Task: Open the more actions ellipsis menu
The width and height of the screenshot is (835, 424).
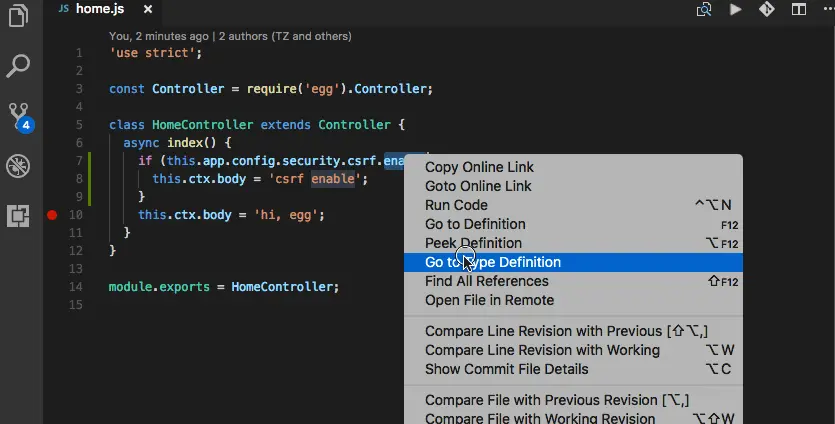Action: coord(828,9)
